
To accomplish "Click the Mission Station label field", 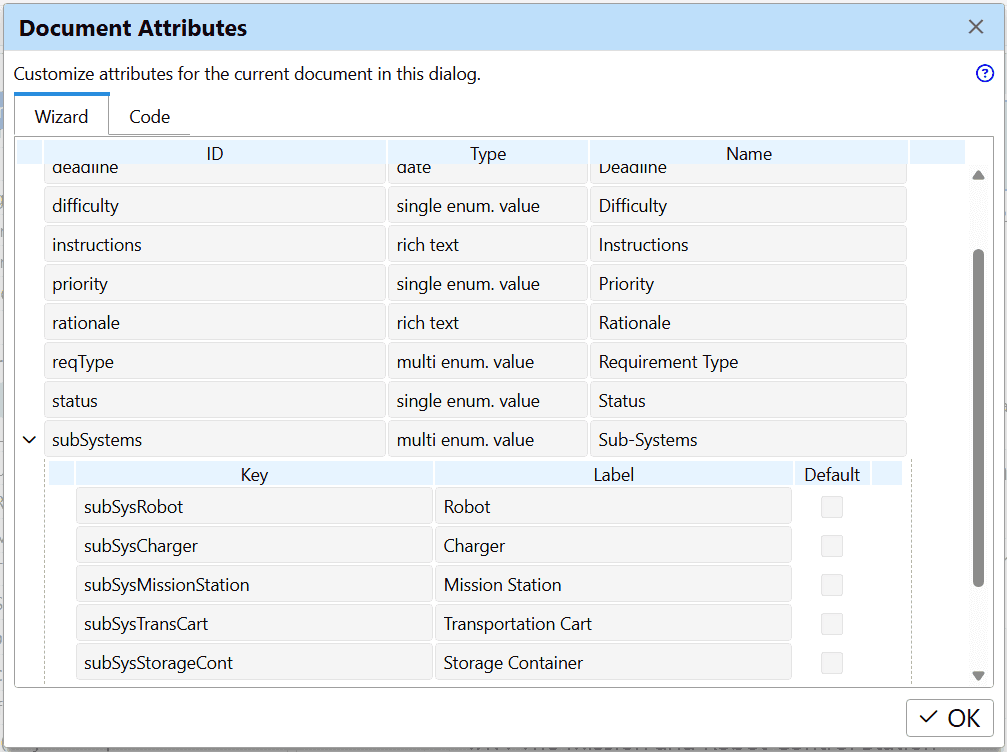I will [x=613, y=585].
